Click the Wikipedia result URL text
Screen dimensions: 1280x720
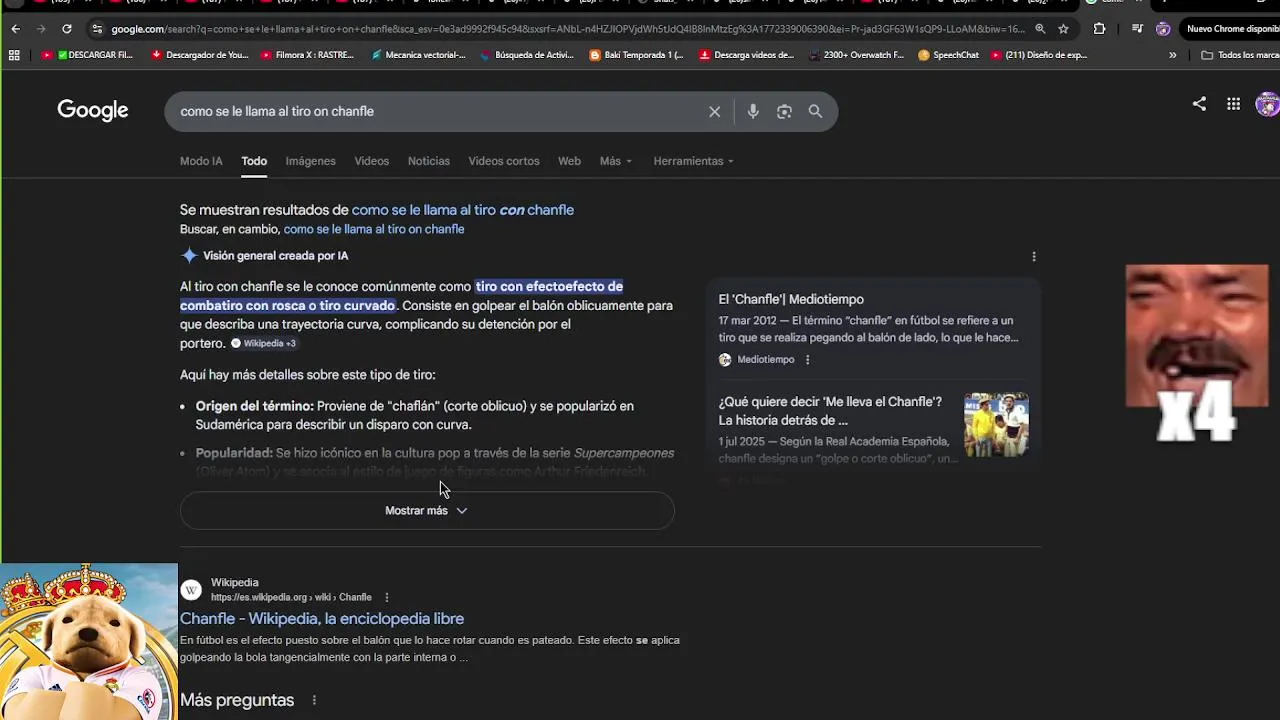click(x=291, y=598)
